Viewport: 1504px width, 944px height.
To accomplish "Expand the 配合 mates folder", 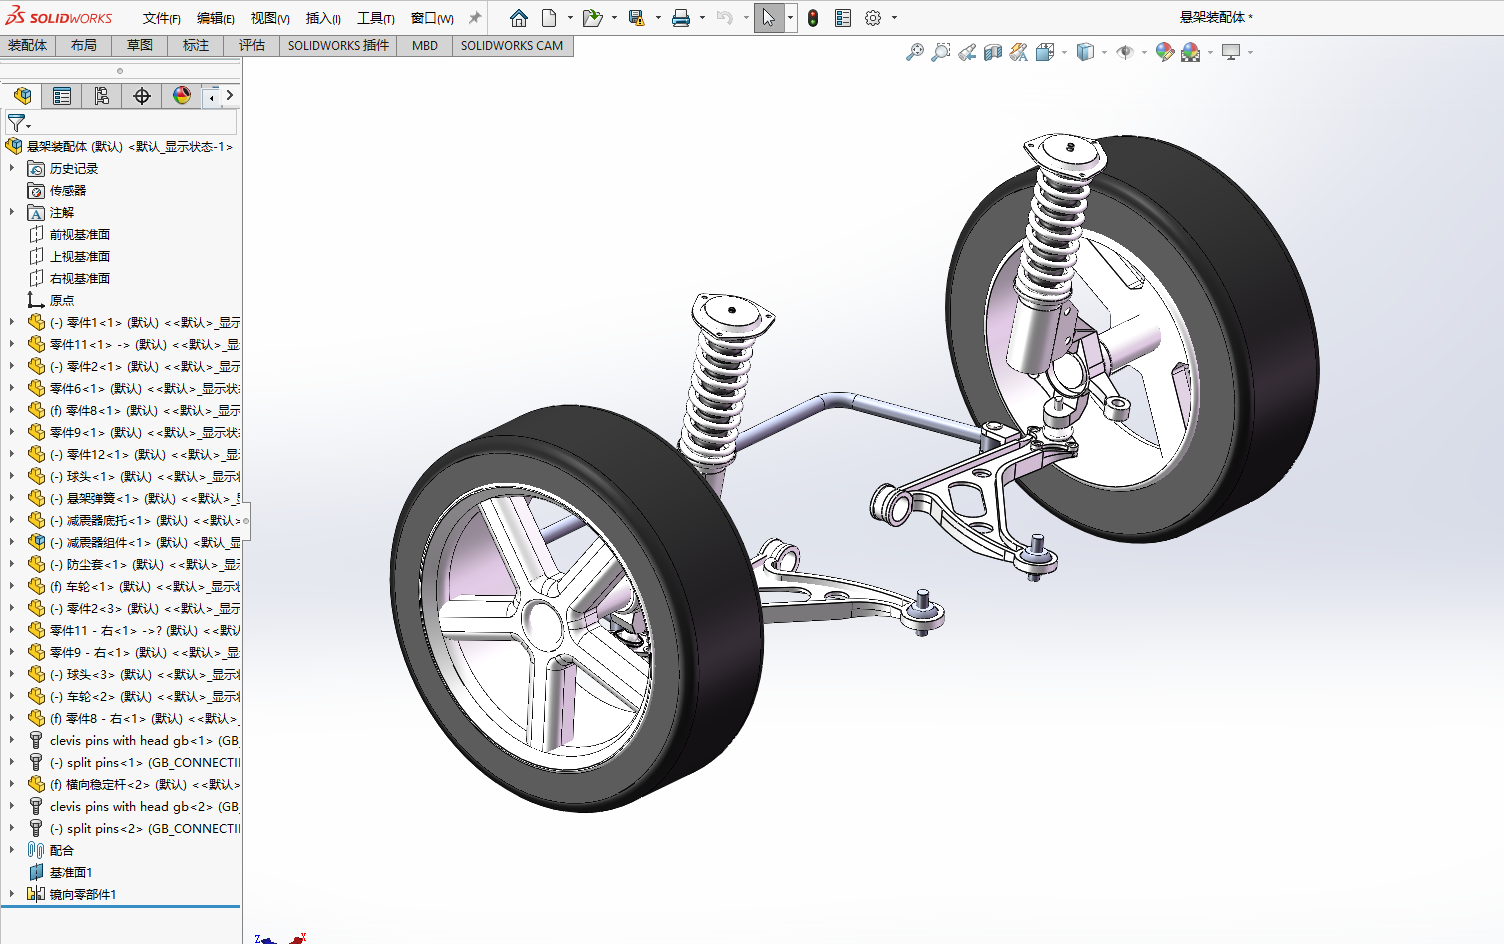I will pos(12,850).
